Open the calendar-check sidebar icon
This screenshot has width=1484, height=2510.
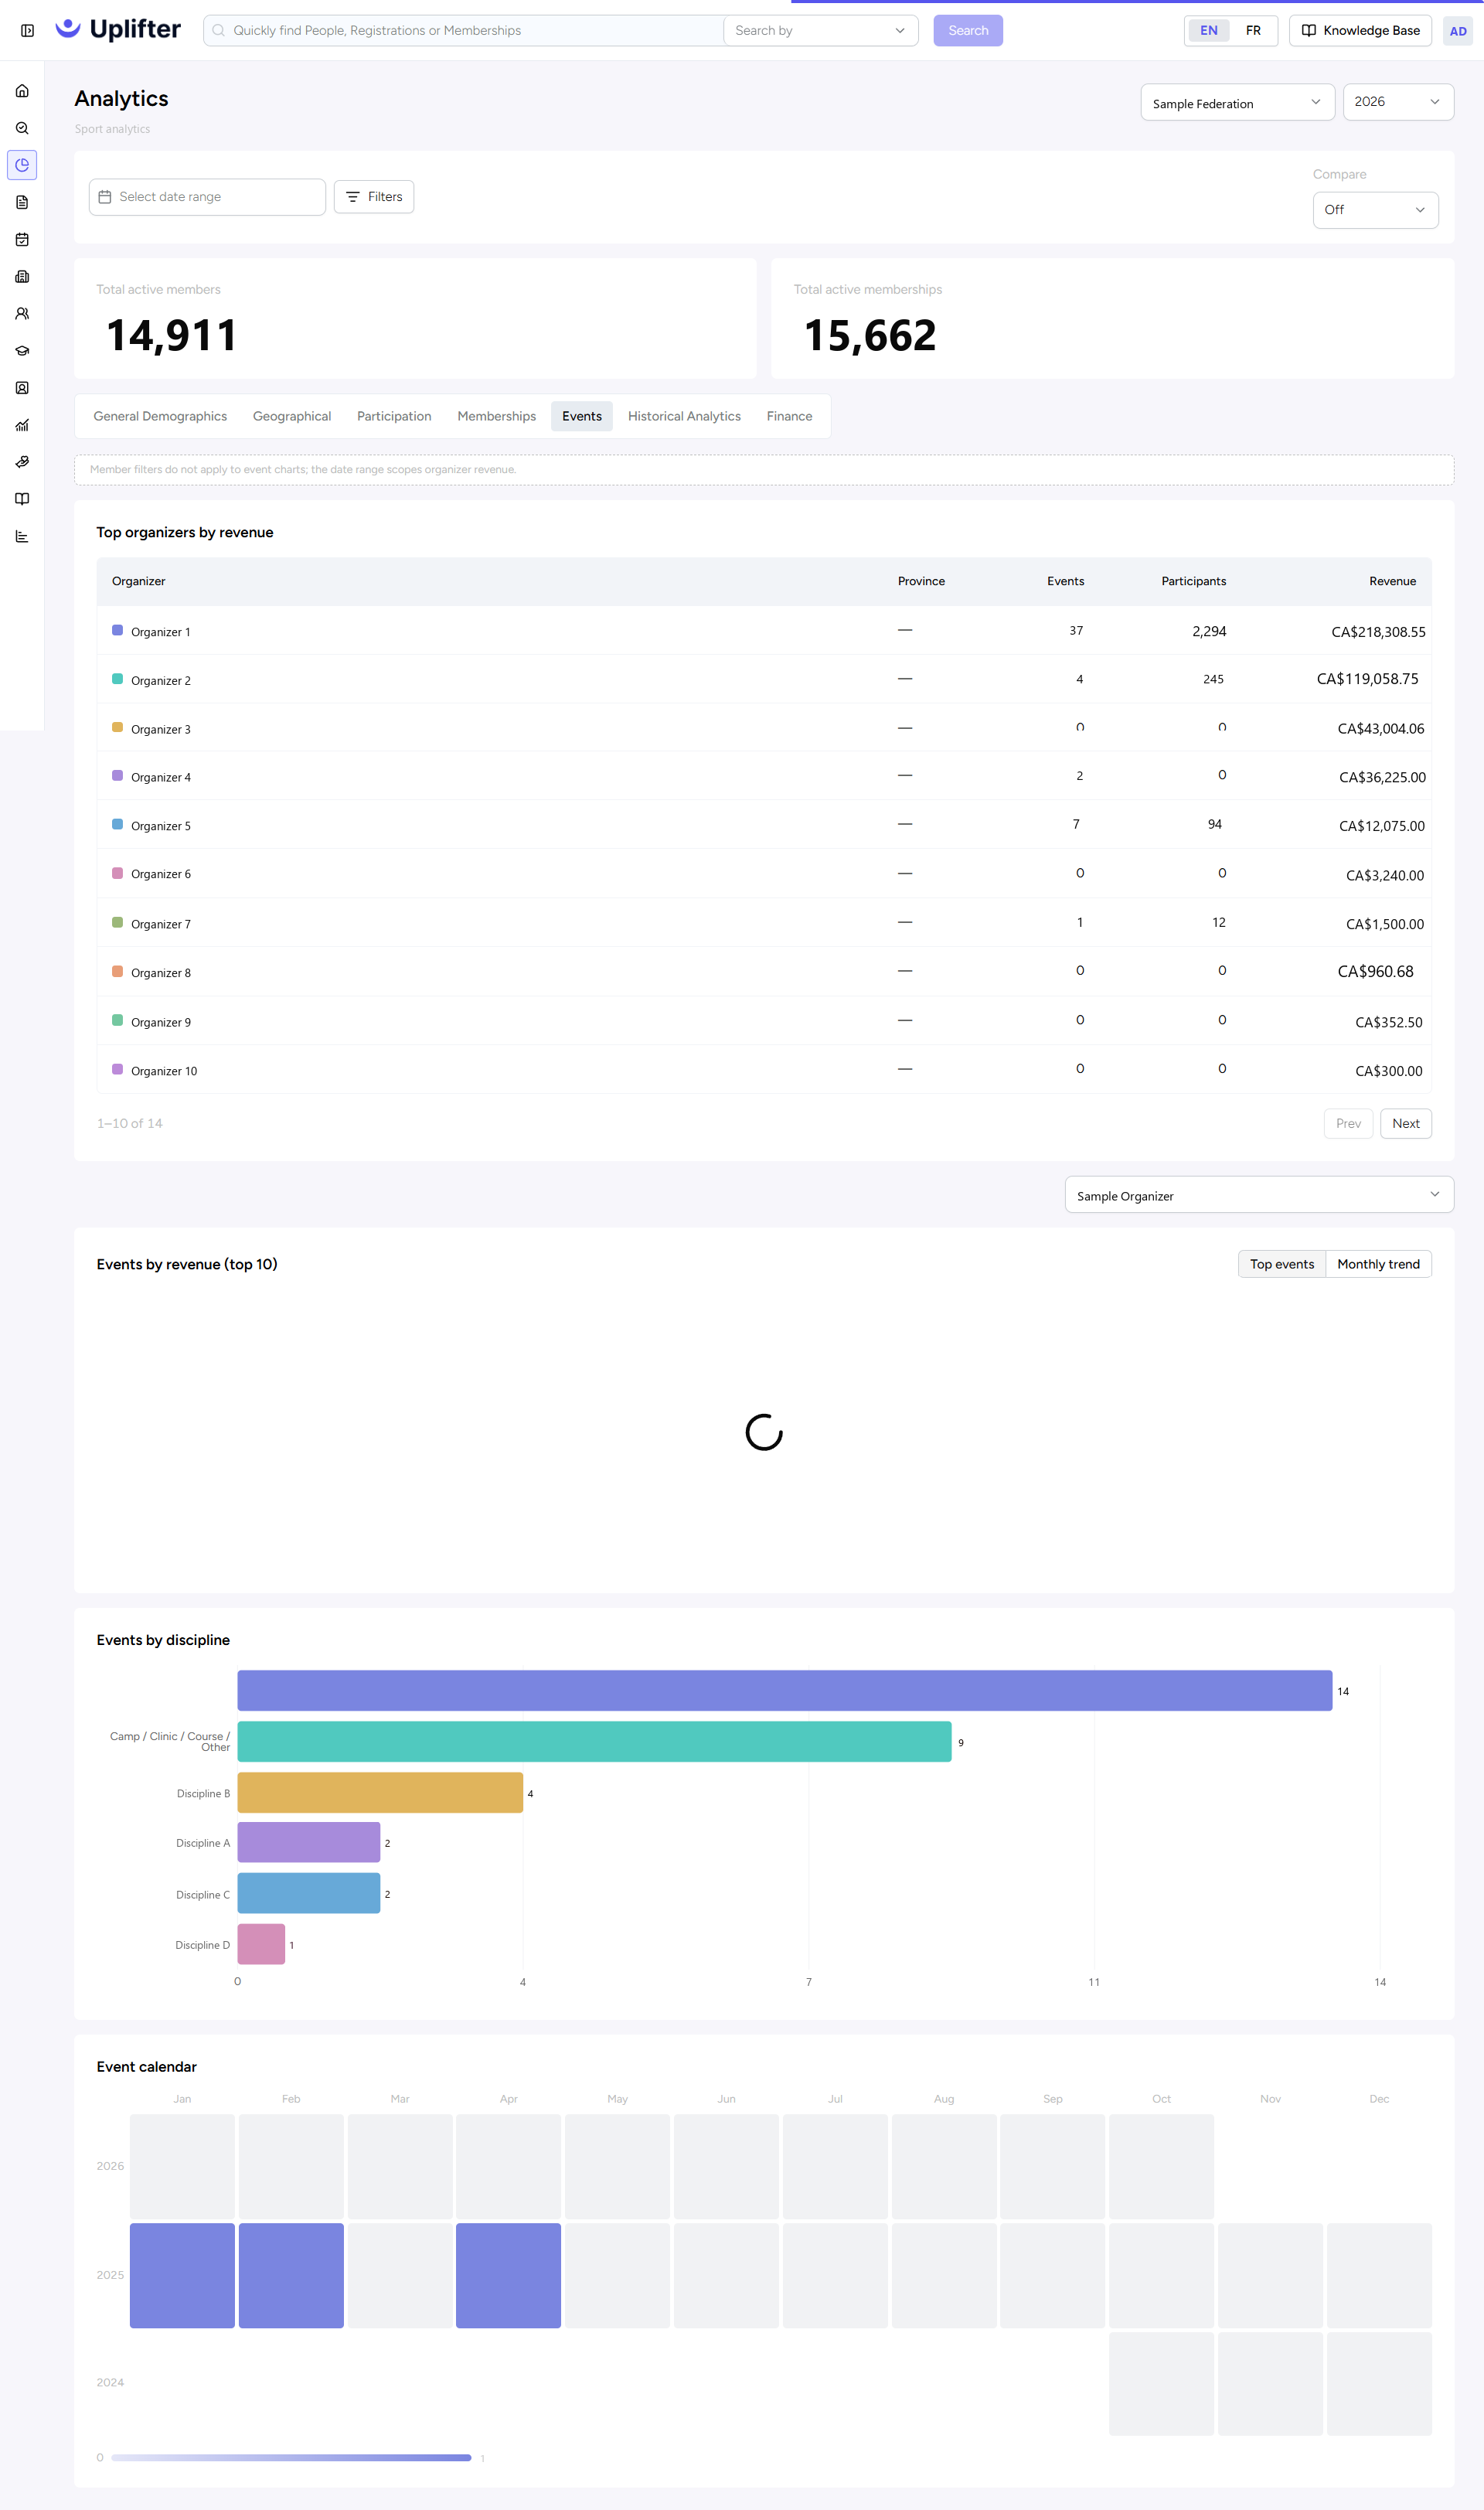(22, 239)
